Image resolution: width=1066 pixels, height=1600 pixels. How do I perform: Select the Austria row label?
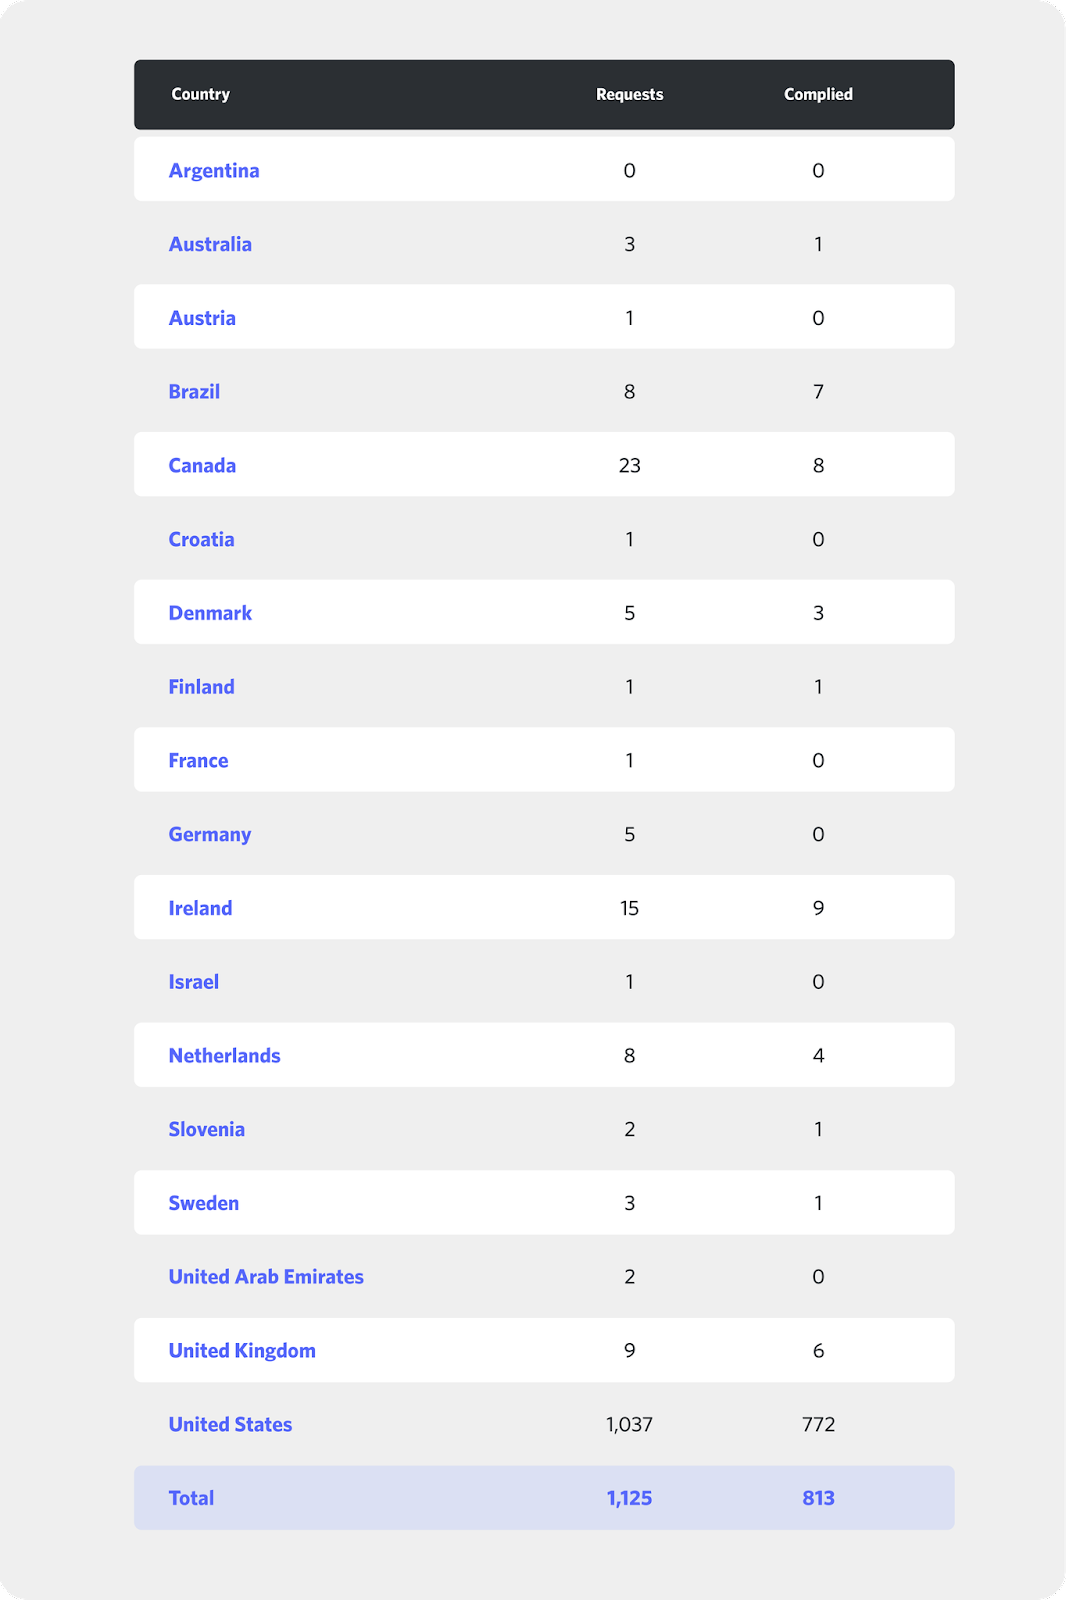(x=202, y=318)
